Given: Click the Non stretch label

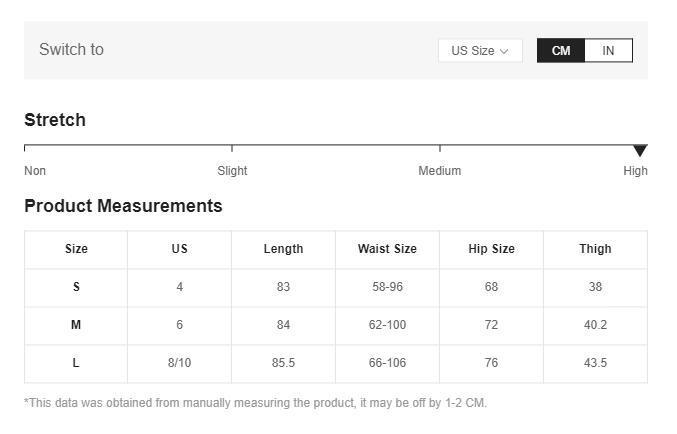Looking at the screenshot, I should point(35,171).
